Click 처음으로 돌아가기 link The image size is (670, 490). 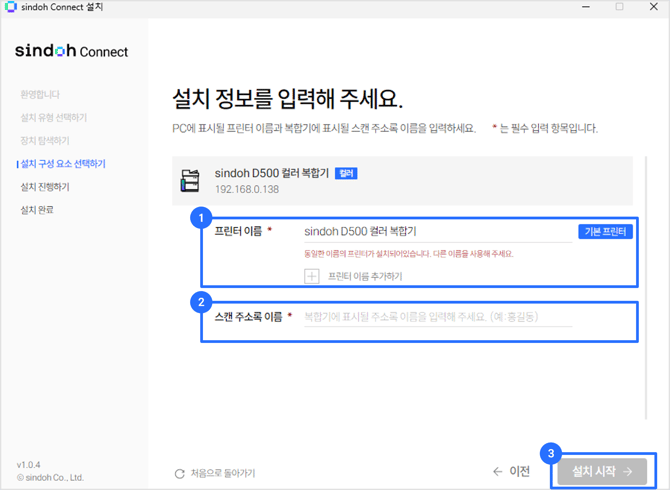[223, 473]
